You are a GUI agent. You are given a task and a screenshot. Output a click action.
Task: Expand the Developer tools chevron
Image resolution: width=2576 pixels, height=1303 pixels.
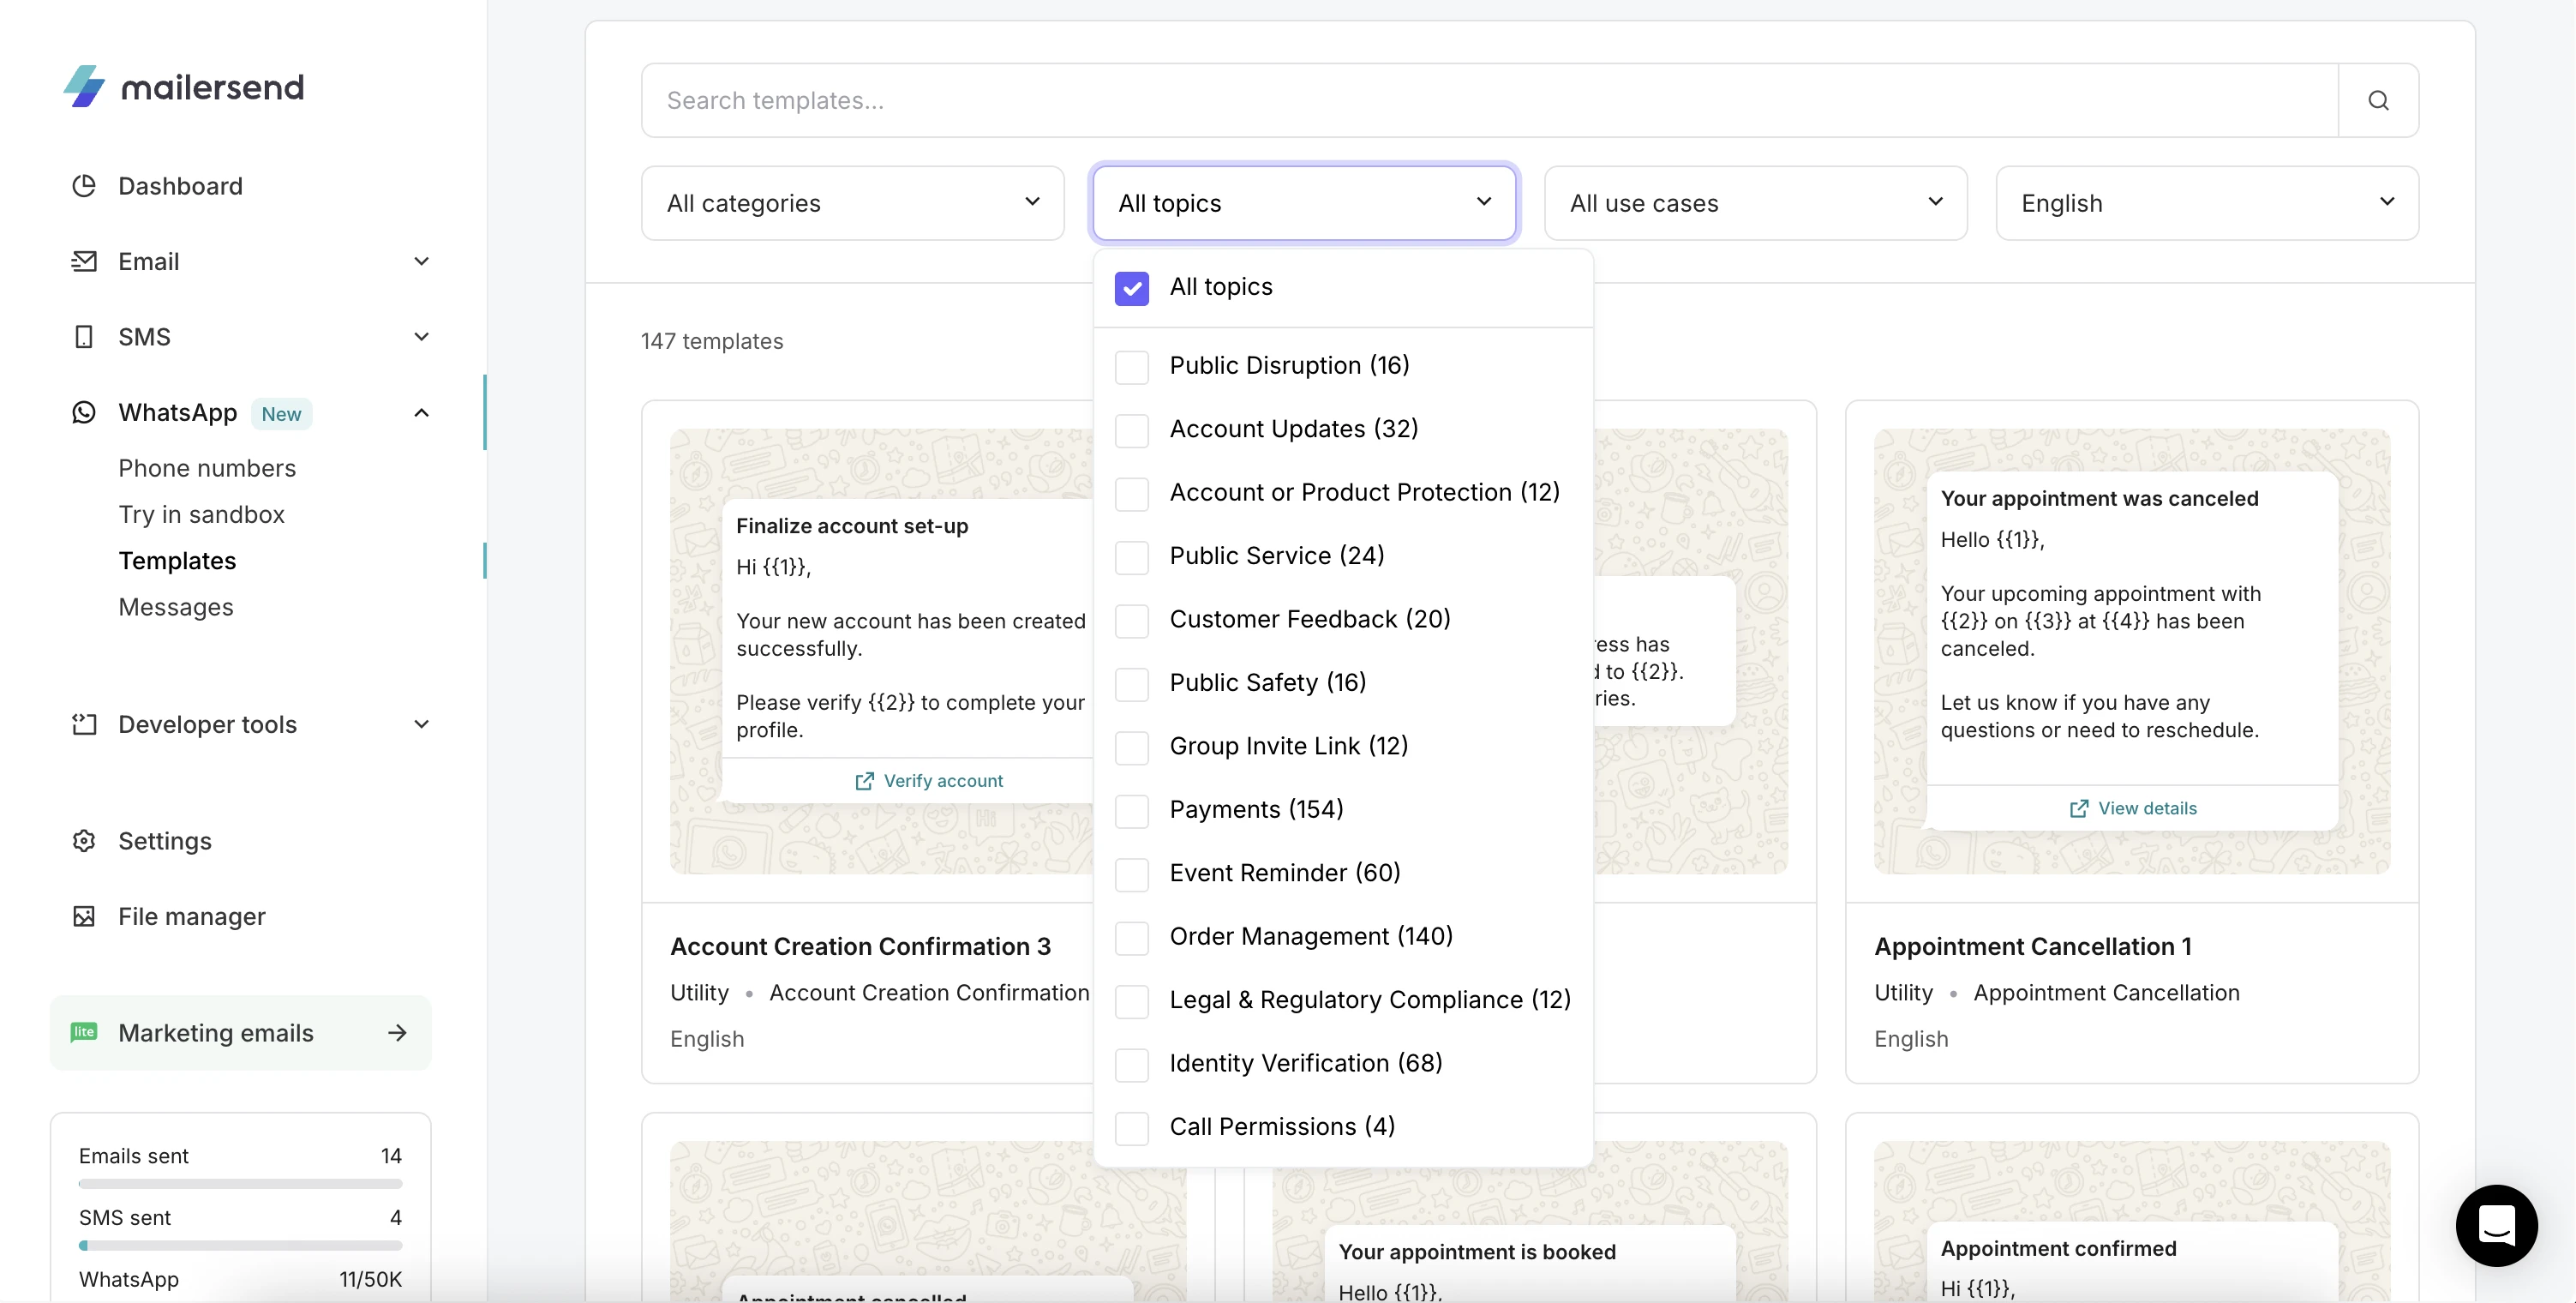tap(422, 724)
